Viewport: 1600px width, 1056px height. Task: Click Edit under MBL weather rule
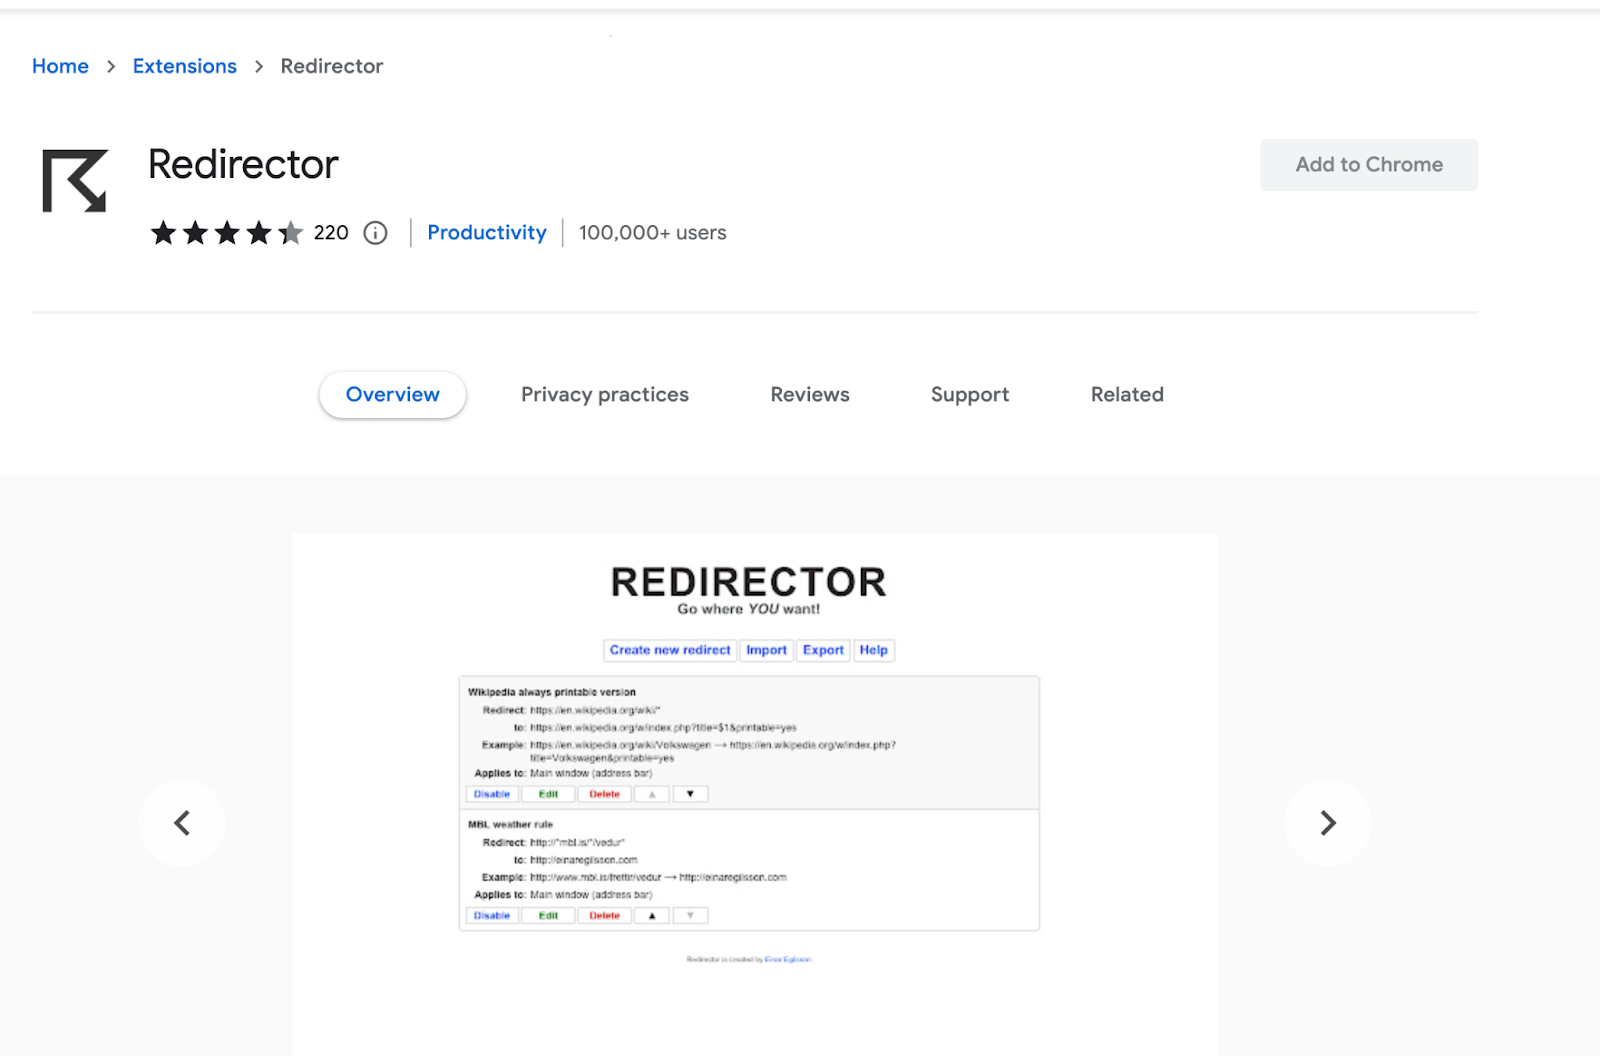pos(548,916)
